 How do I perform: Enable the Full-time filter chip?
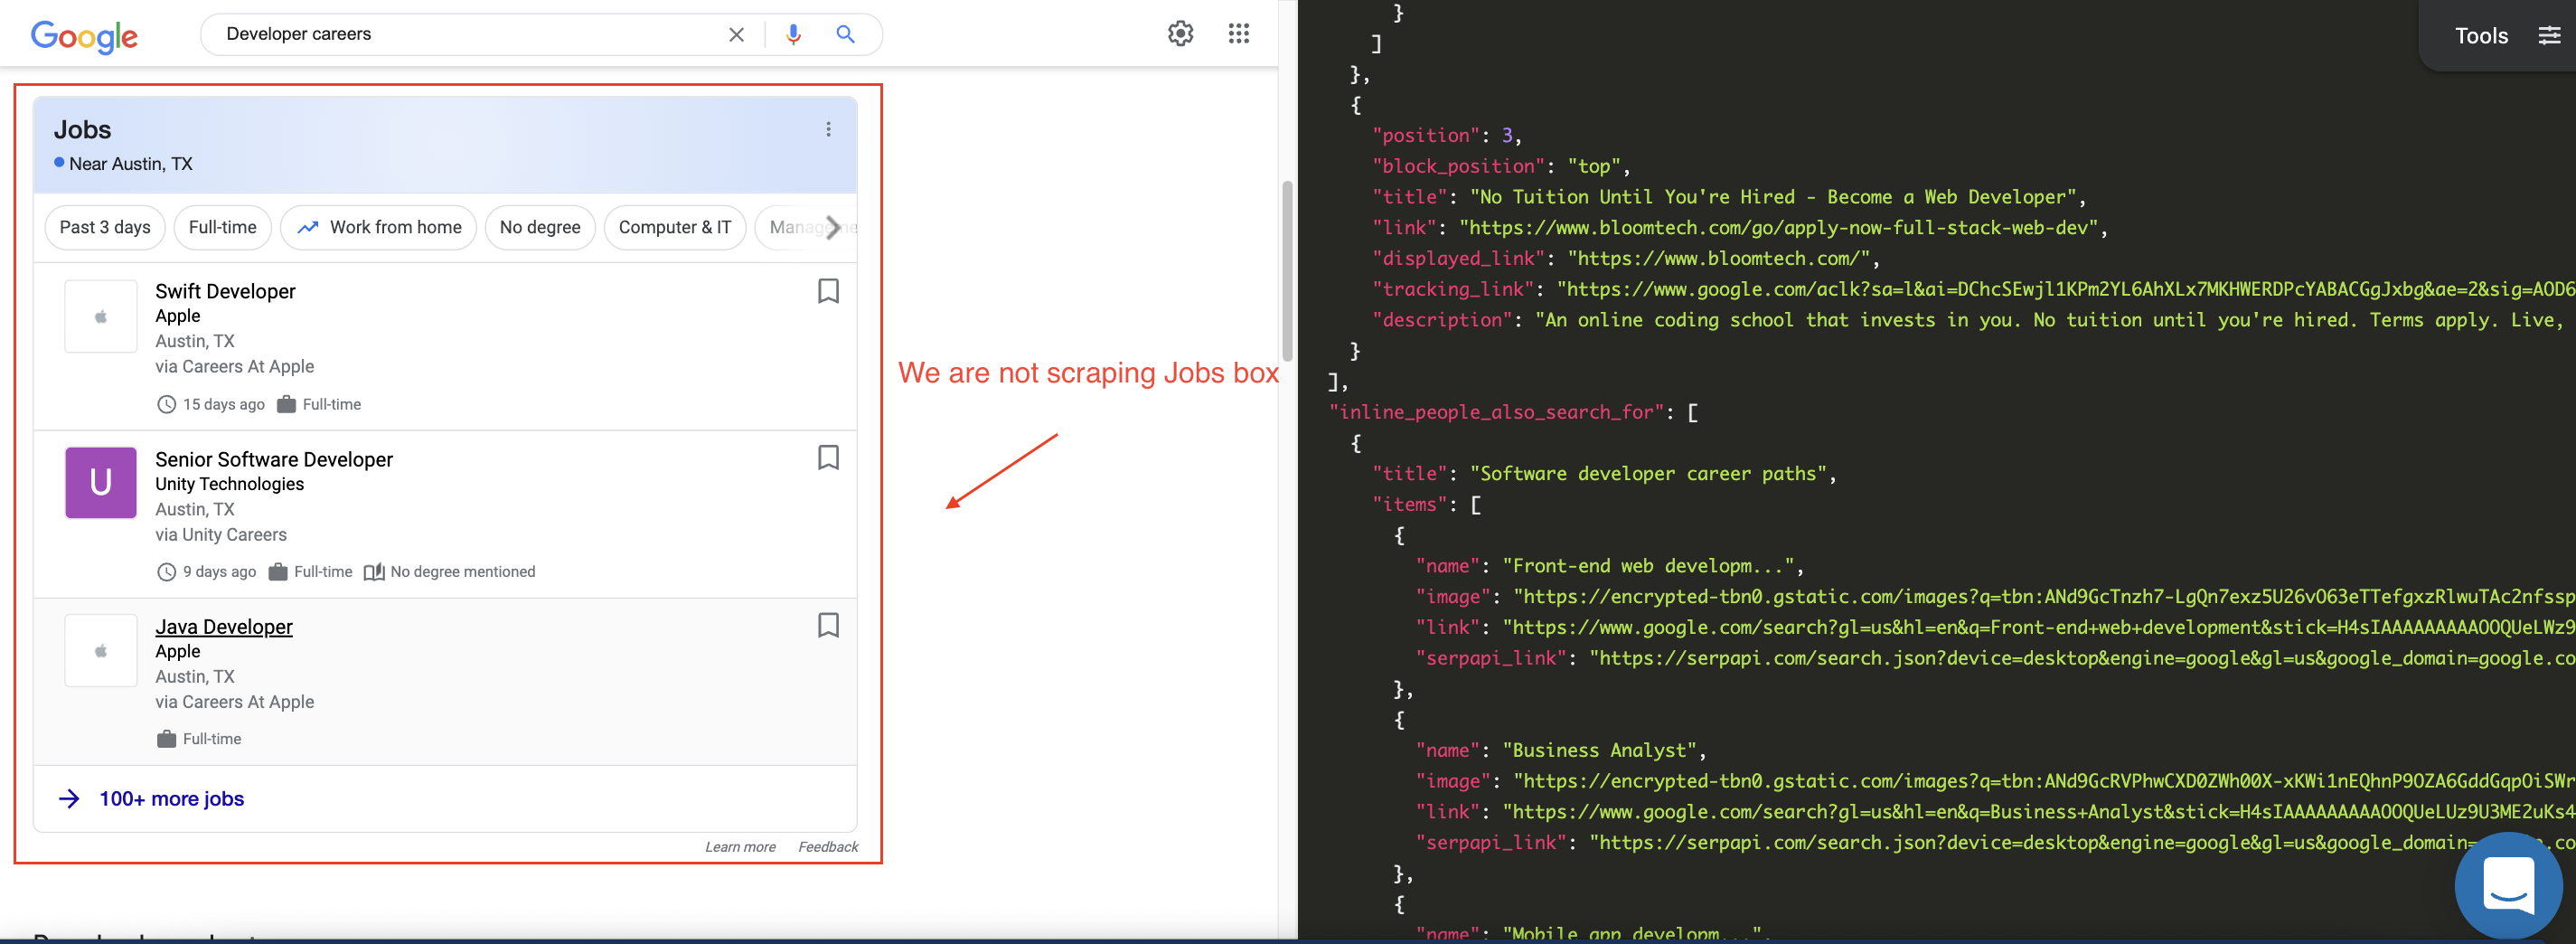pos(222,227)
